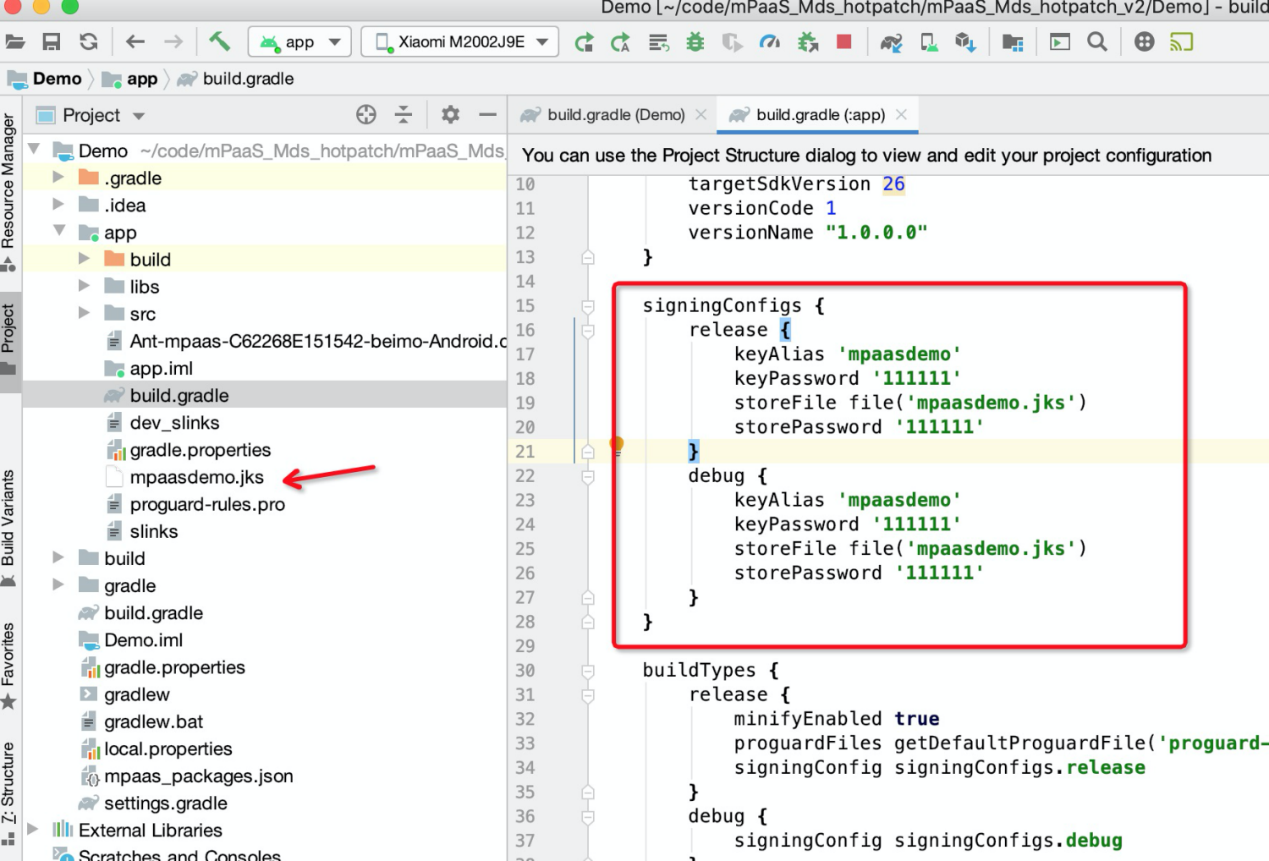Close the build.gradle (Demo) tab
This screenshot has width=1269, height=861.
(x=700, y=115)
